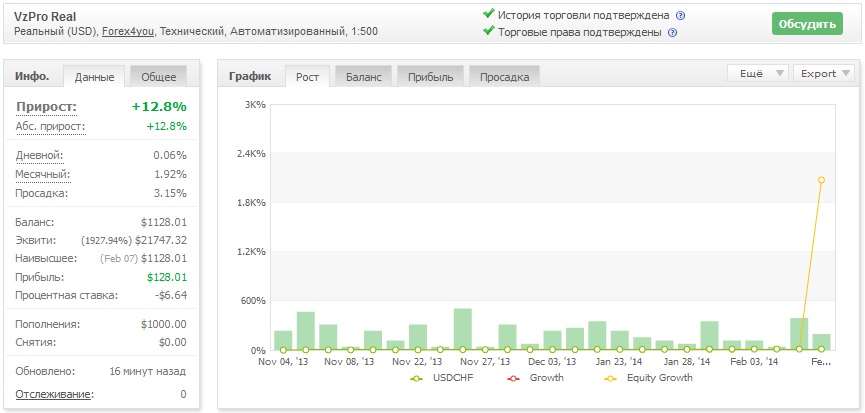This screenshot has height=413, width=865.
Task: Click the Торговые права подтверждены text
Action: [x=580, y=33]
